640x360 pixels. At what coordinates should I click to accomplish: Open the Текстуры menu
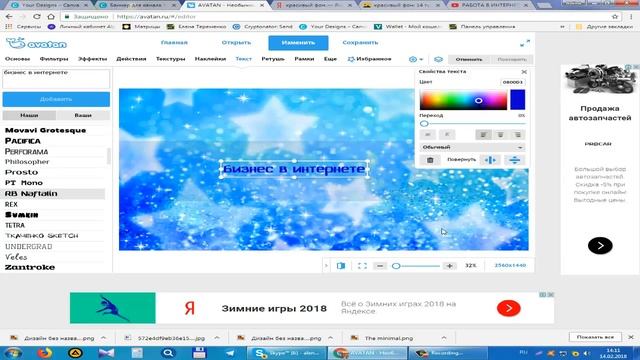tap(171, 59)
